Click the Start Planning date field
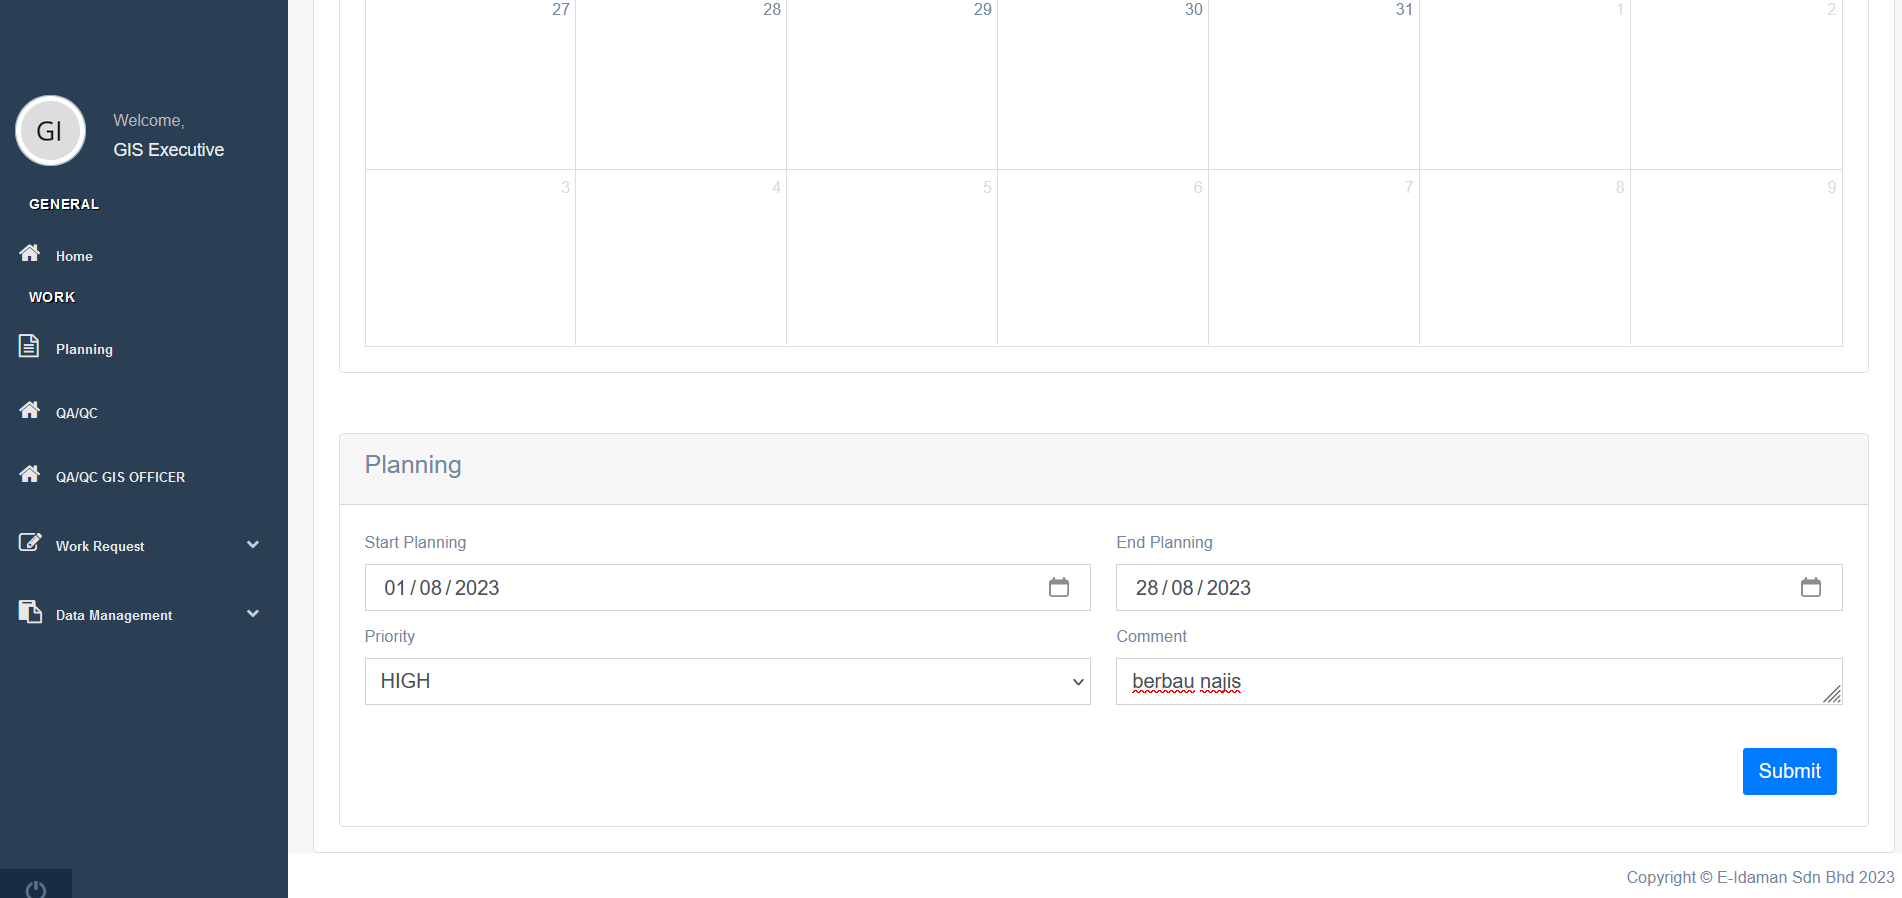Viewport: 1902px width, 898px height. [x=700, y=588]
